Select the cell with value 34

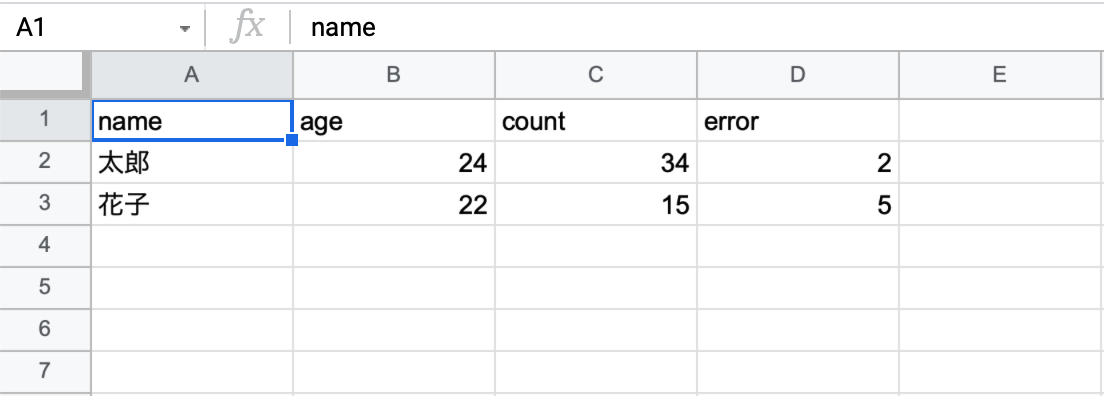596,163
